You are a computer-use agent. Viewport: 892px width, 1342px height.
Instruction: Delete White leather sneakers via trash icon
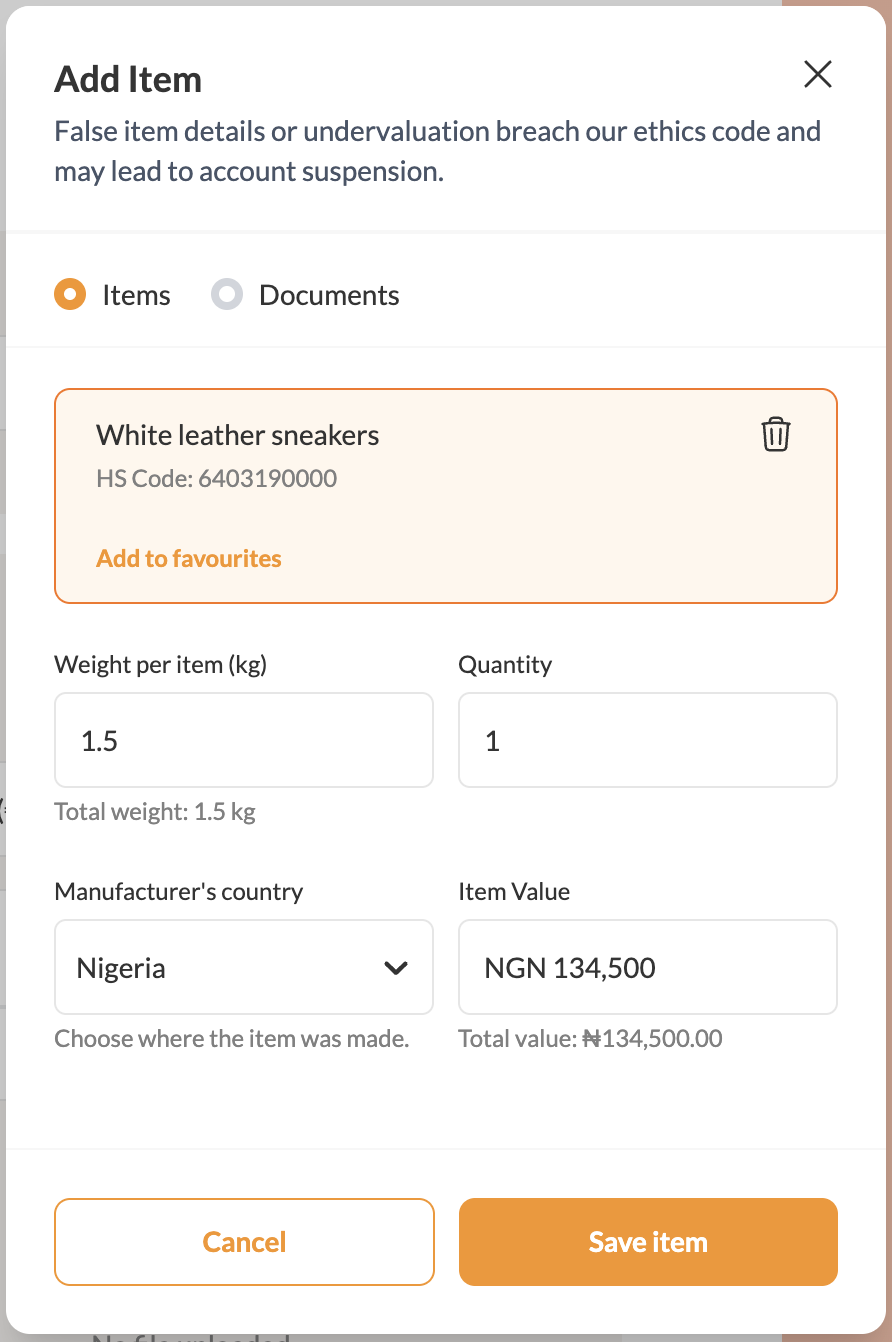776,435
